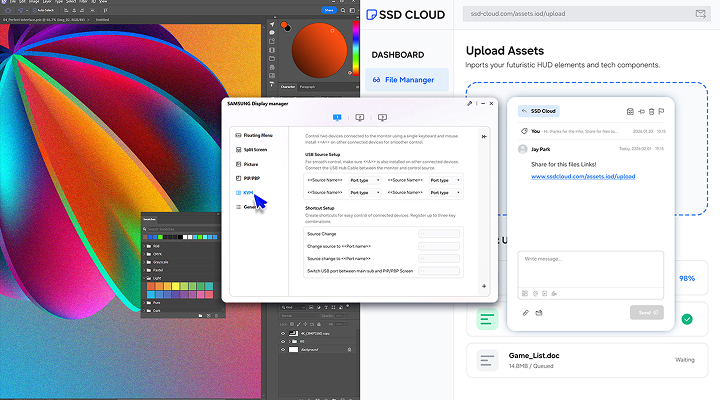The height and width of the screenshot is (400, 720).
Task: Expand the CMYK swatch folder
Action: click(x=145, y=254)
